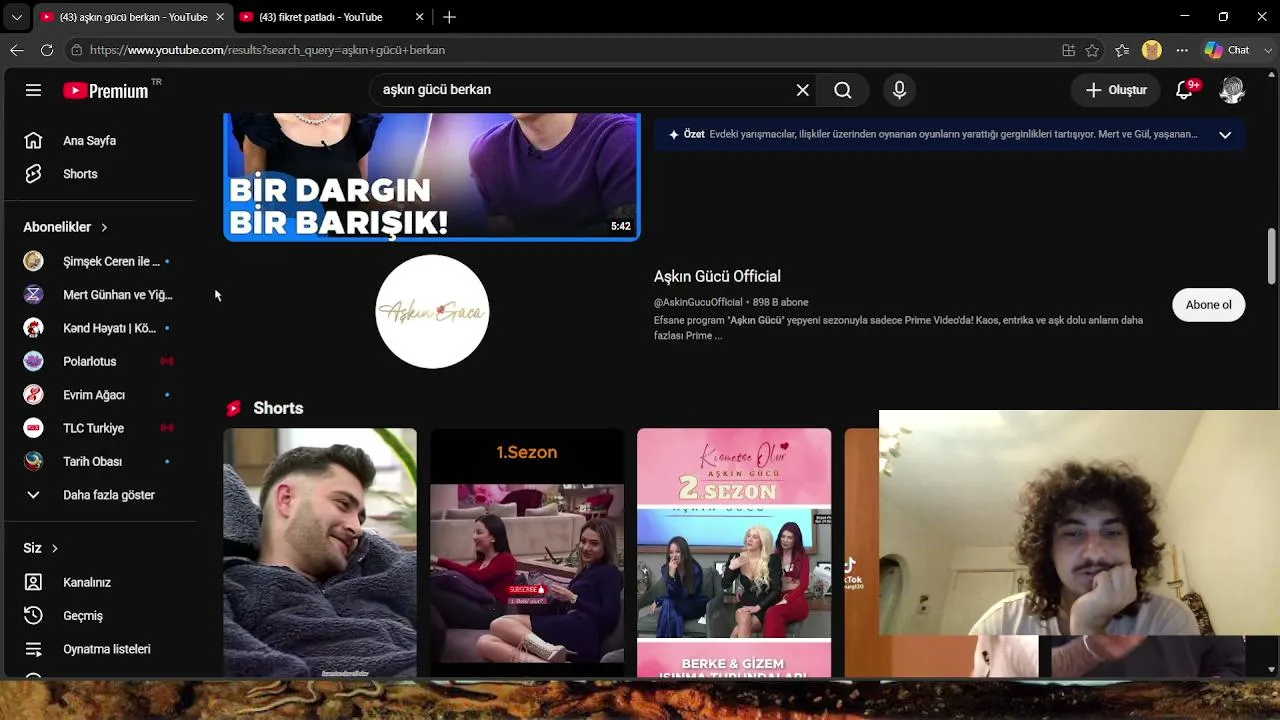
Task: Open a new browser tab
Action: point(450,17)
